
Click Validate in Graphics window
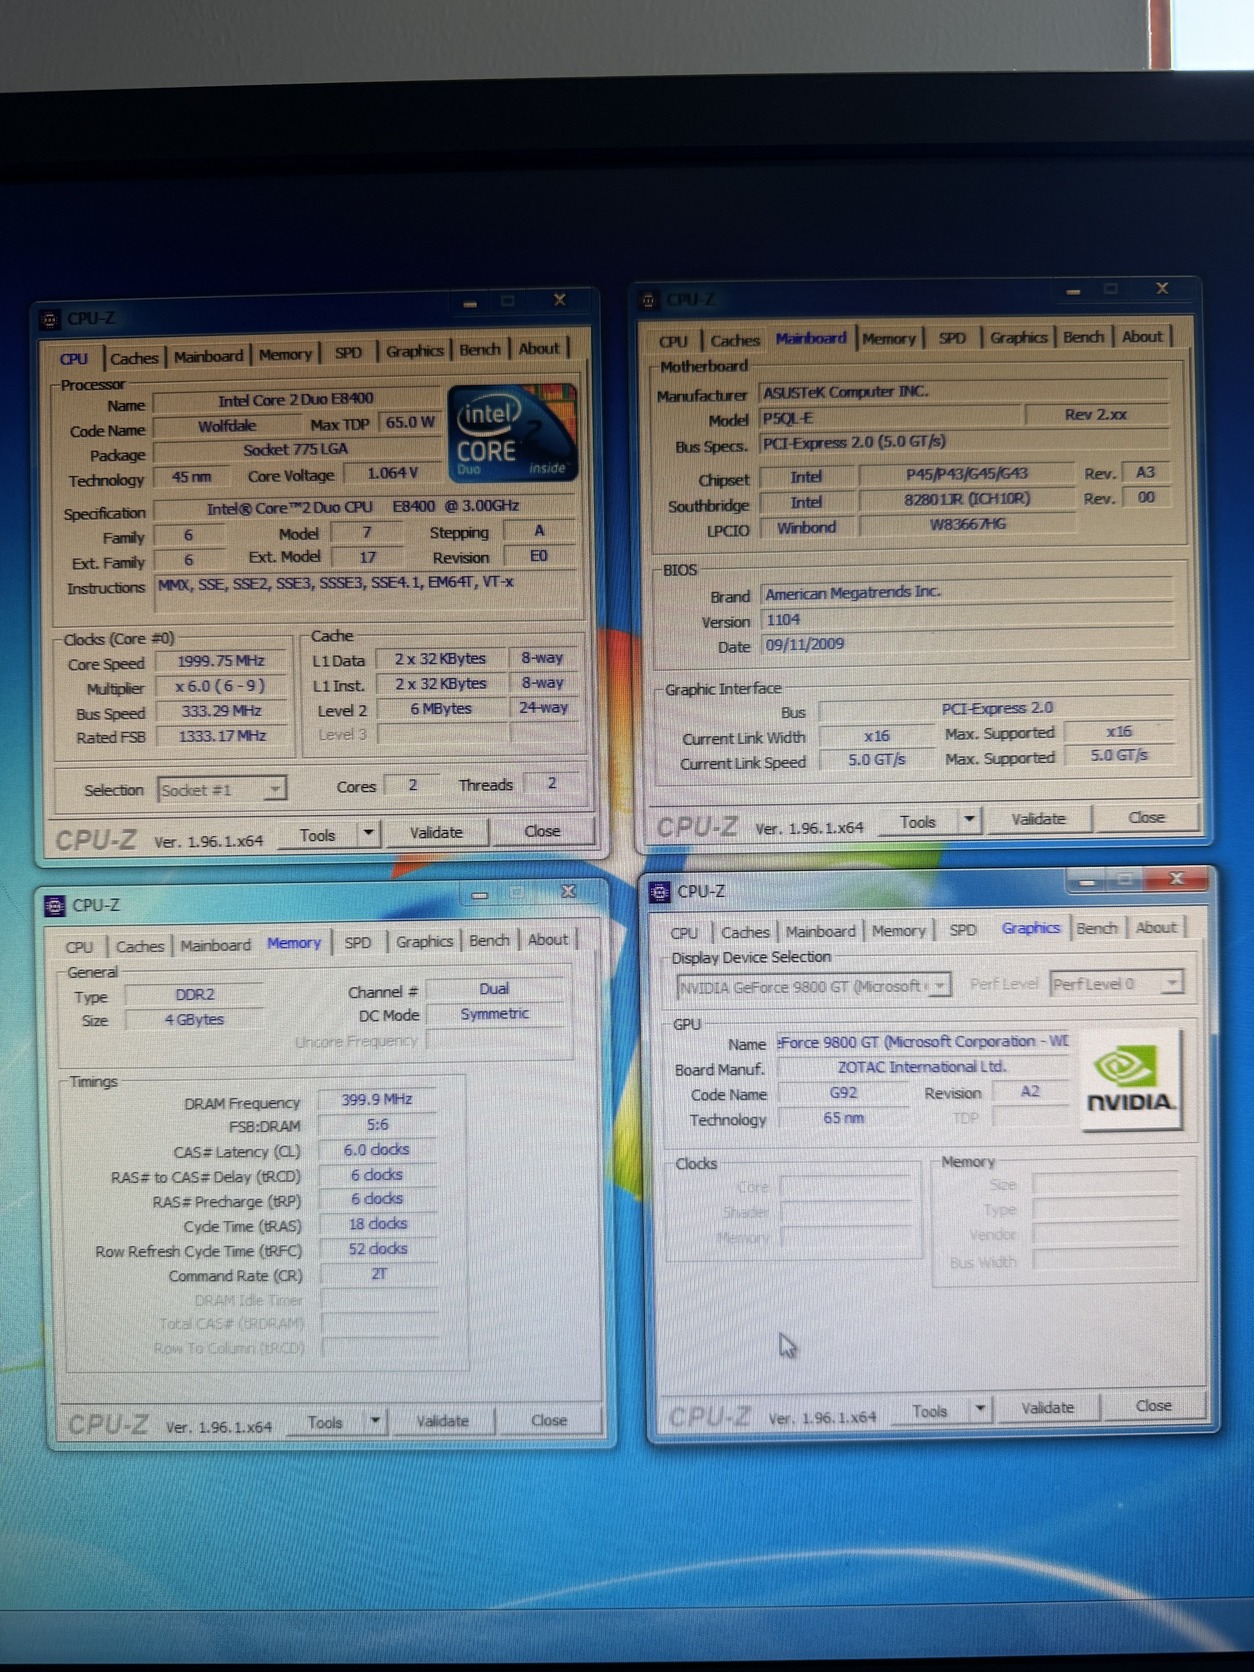click(x=1047, y=1408)
